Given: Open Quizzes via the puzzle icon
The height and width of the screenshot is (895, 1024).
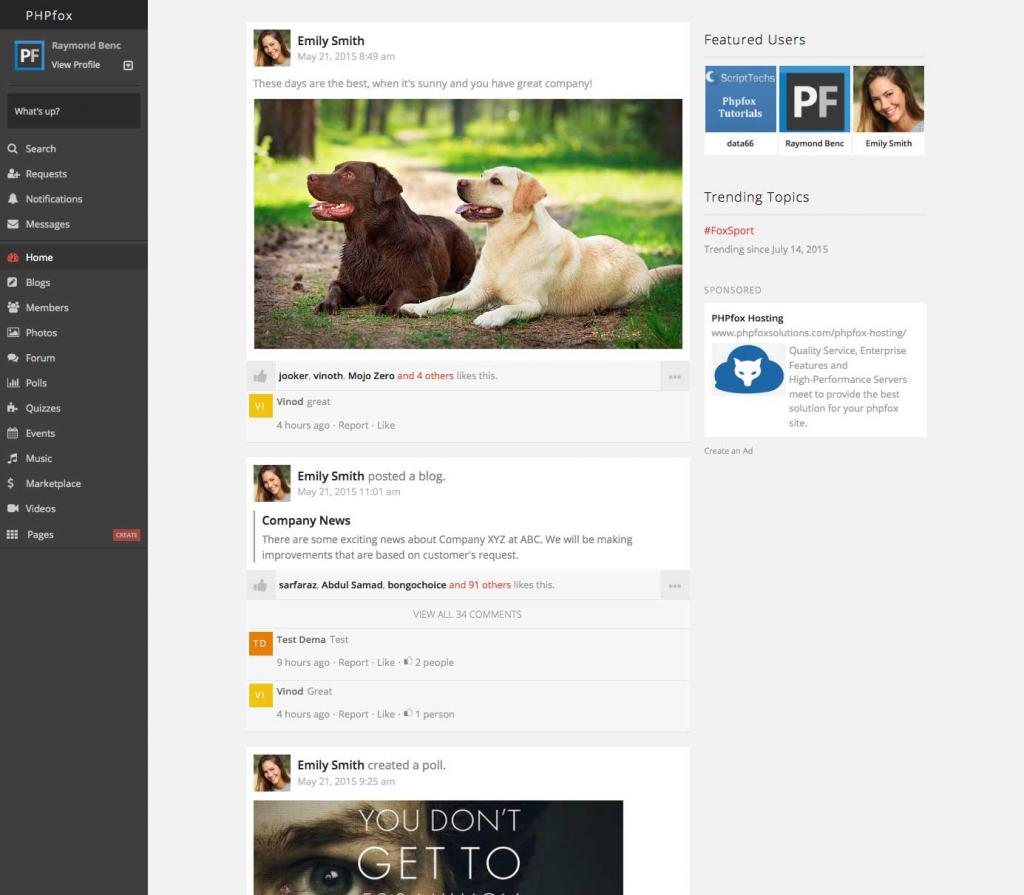Looking at the screenshot, I should [13, 408].
